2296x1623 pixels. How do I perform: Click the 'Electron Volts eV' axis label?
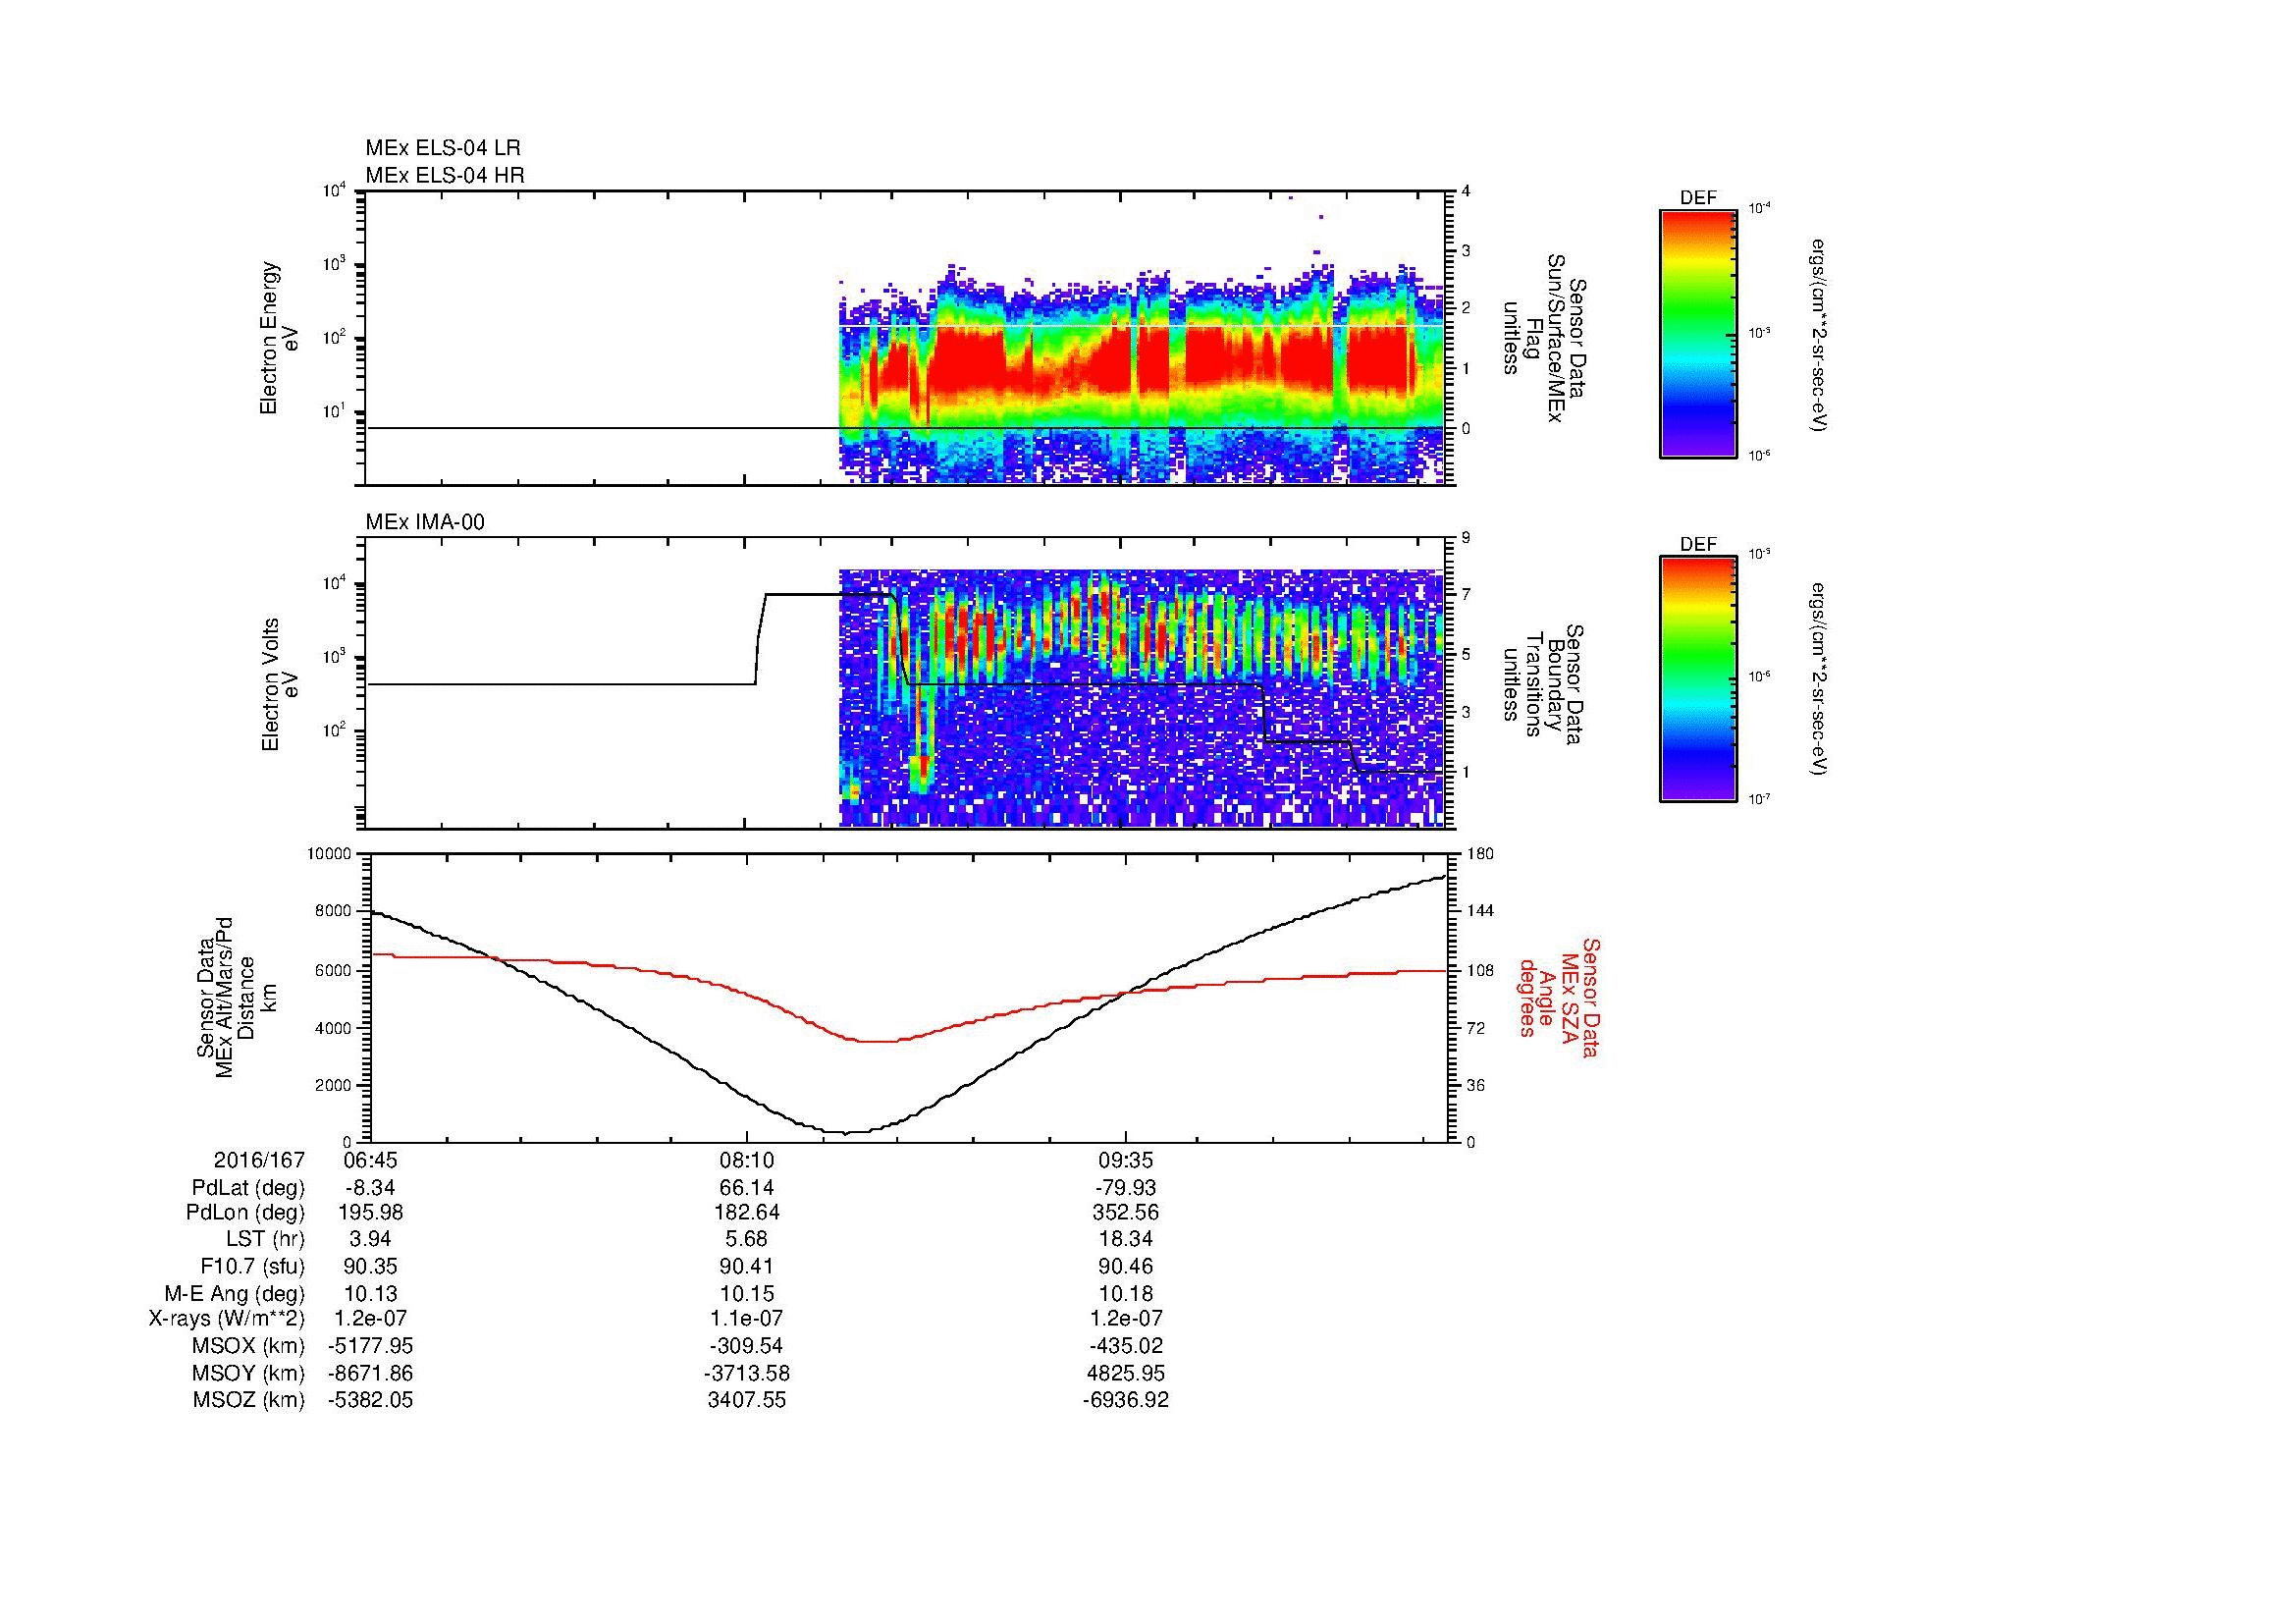[279, 684]
